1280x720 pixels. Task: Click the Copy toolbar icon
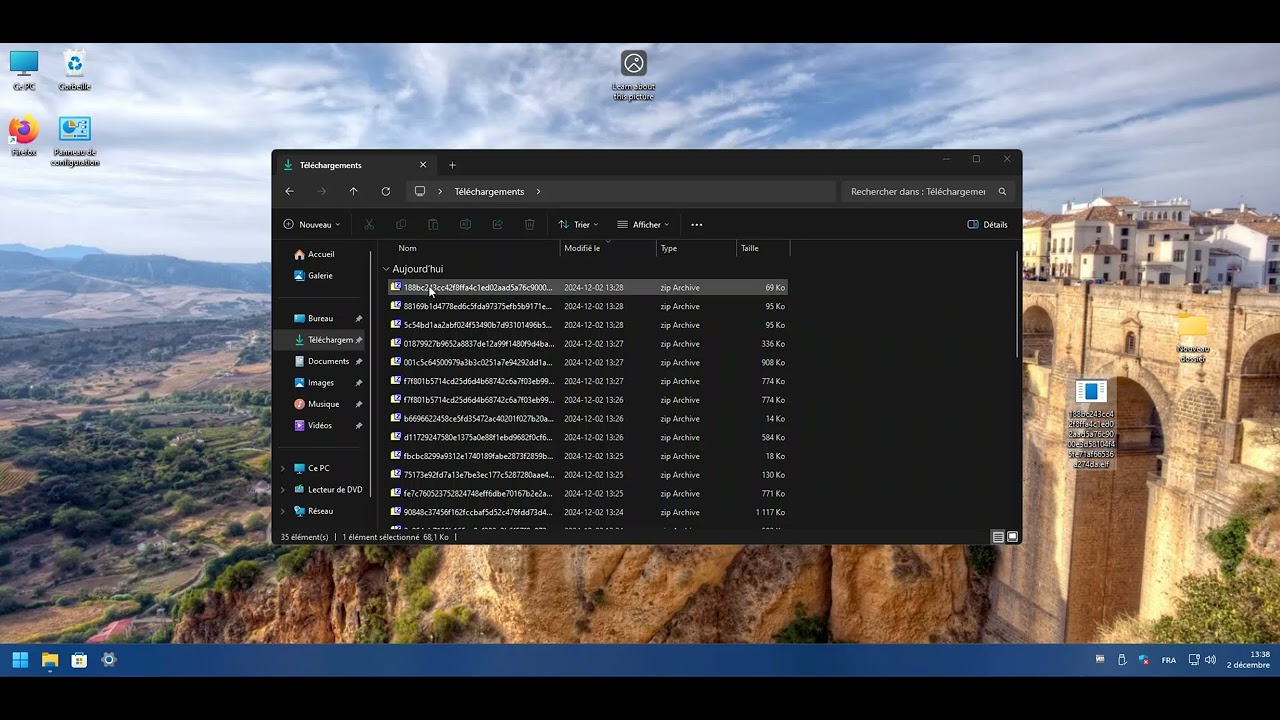(401, 225)
